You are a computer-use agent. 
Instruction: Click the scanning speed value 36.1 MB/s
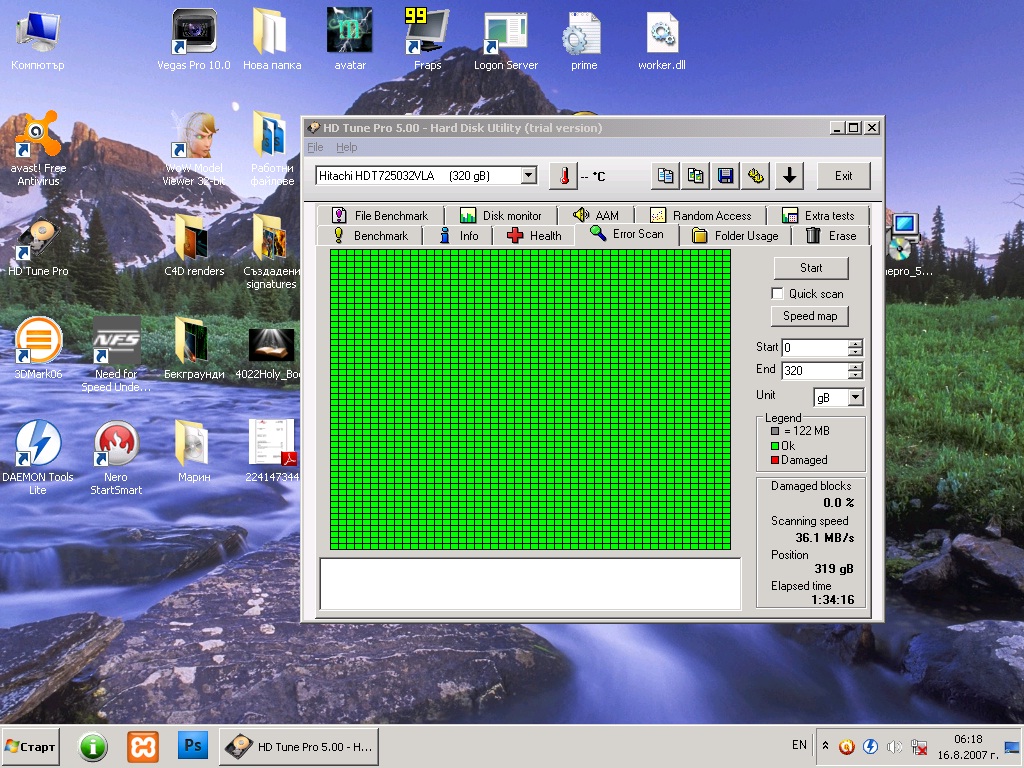click(824, 538)
